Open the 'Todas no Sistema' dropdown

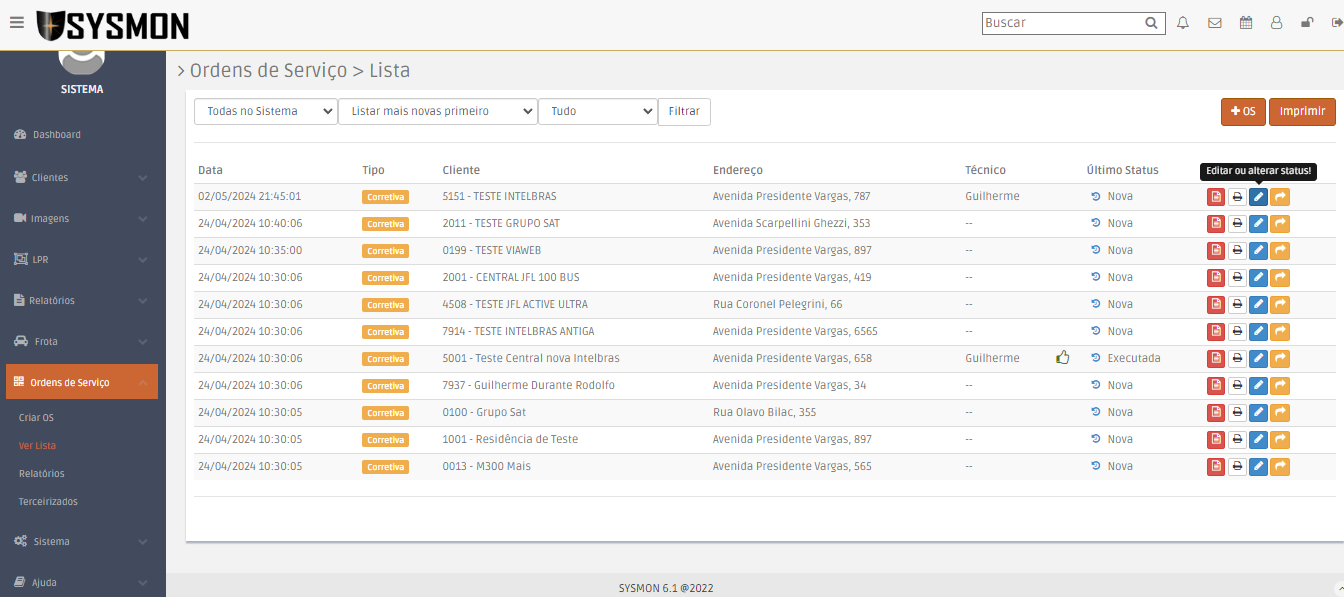[x=266, y=112]
